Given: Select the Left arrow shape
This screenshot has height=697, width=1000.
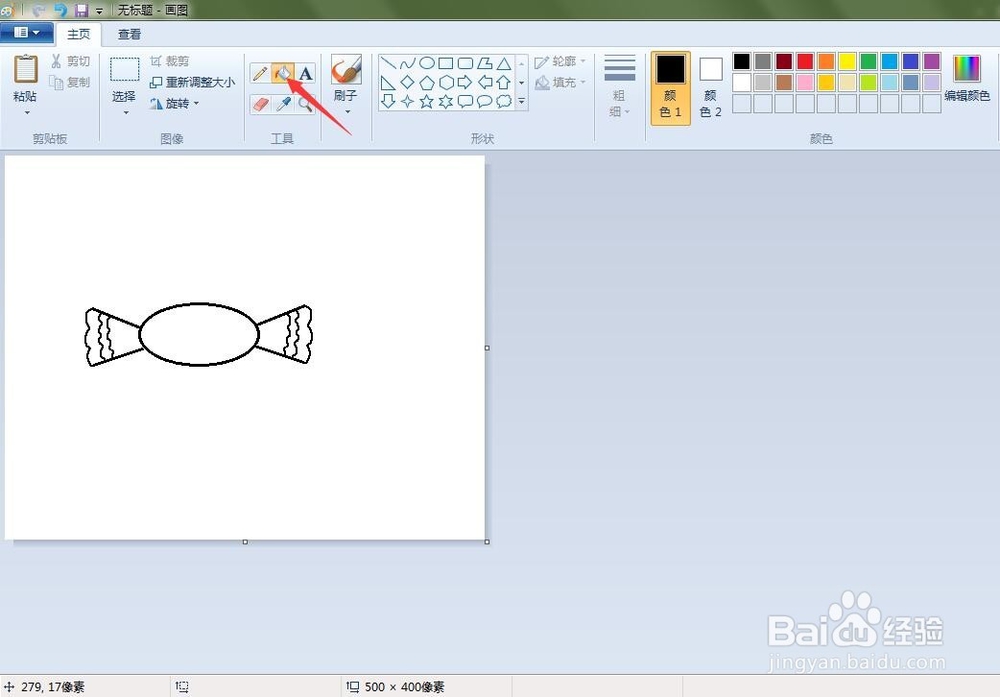Looking at the screenshot, I should pos(485,82).
